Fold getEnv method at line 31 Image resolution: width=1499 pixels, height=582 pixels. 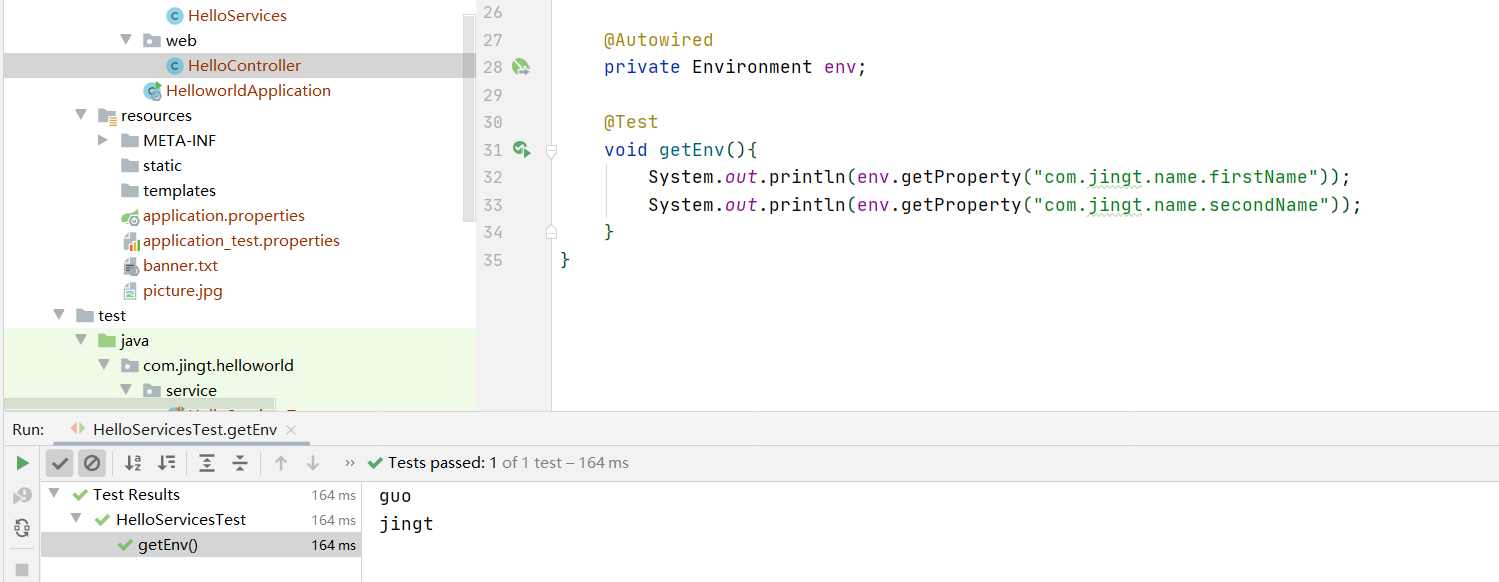551,150
